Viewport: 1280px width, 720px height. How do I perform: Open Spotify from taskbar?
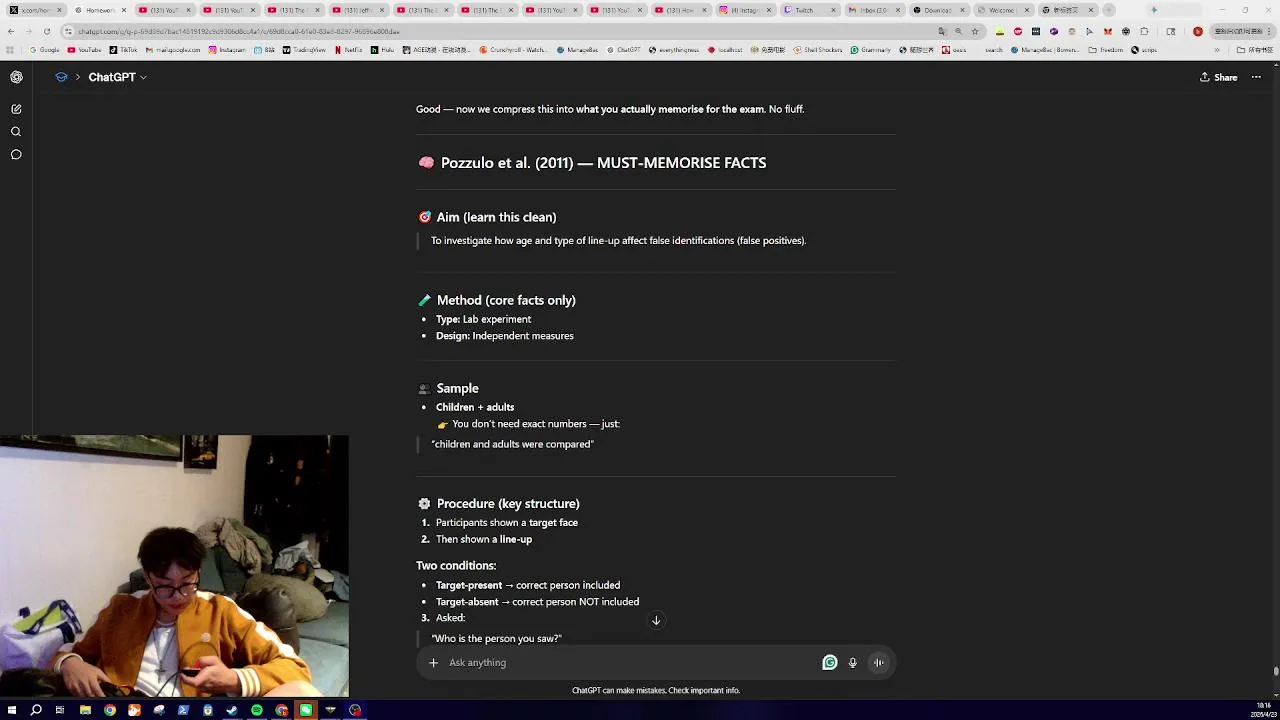(257, 710)
